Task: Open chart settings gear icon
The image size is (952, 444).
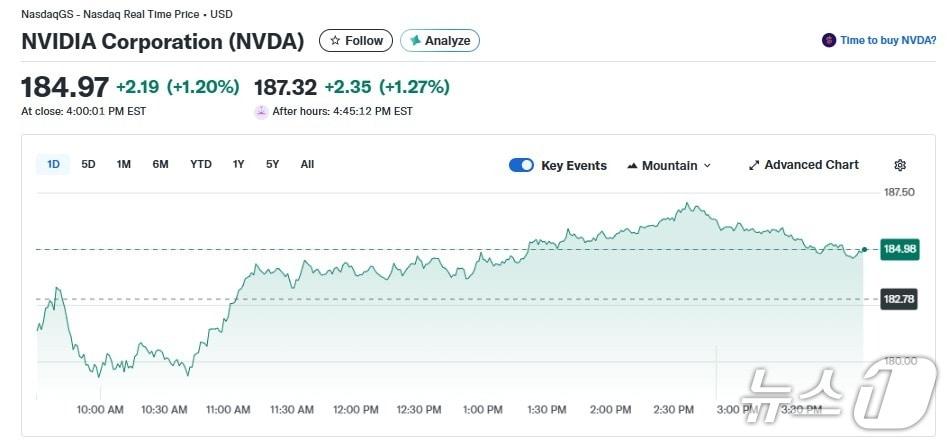Action: (899, 165)
